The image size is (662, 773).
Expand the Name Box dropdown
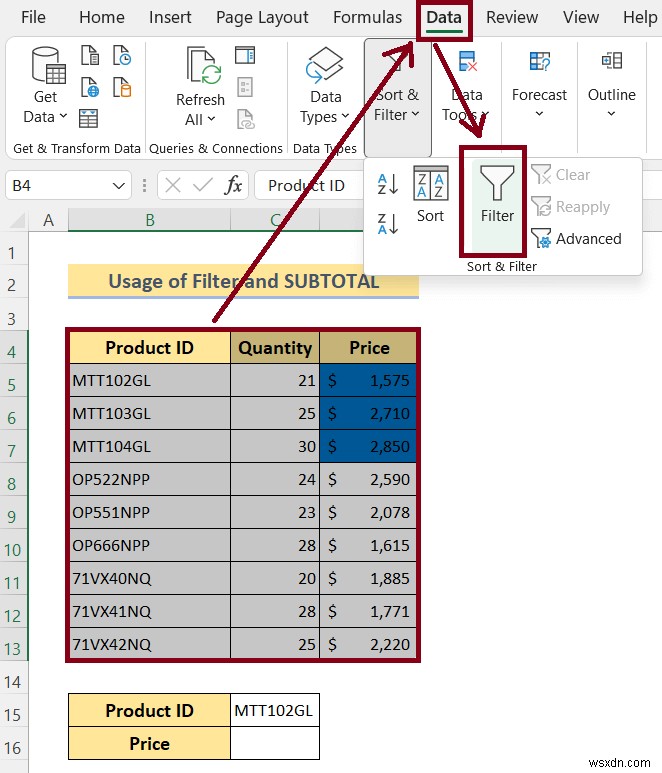118,186
